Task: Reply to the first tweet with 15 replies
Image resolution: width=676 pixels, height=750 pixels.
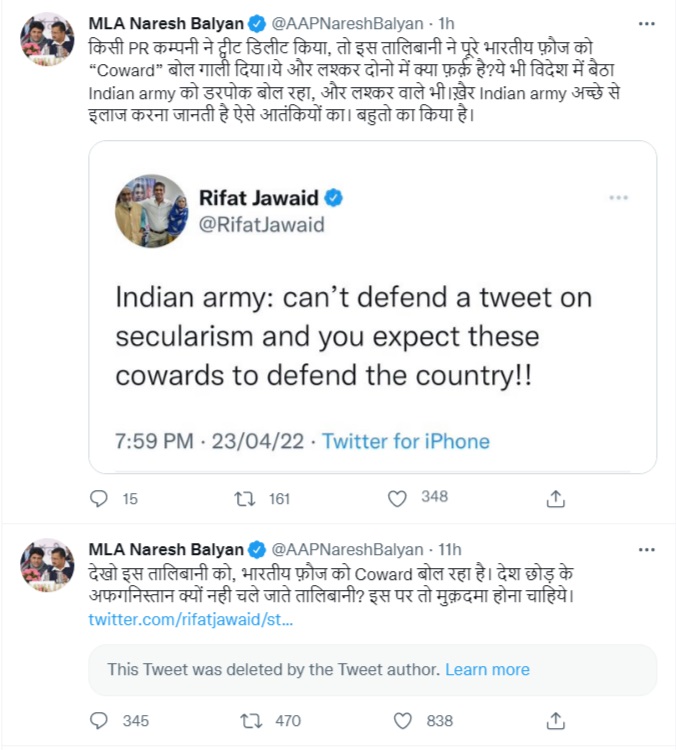Action: pos(99,497)
